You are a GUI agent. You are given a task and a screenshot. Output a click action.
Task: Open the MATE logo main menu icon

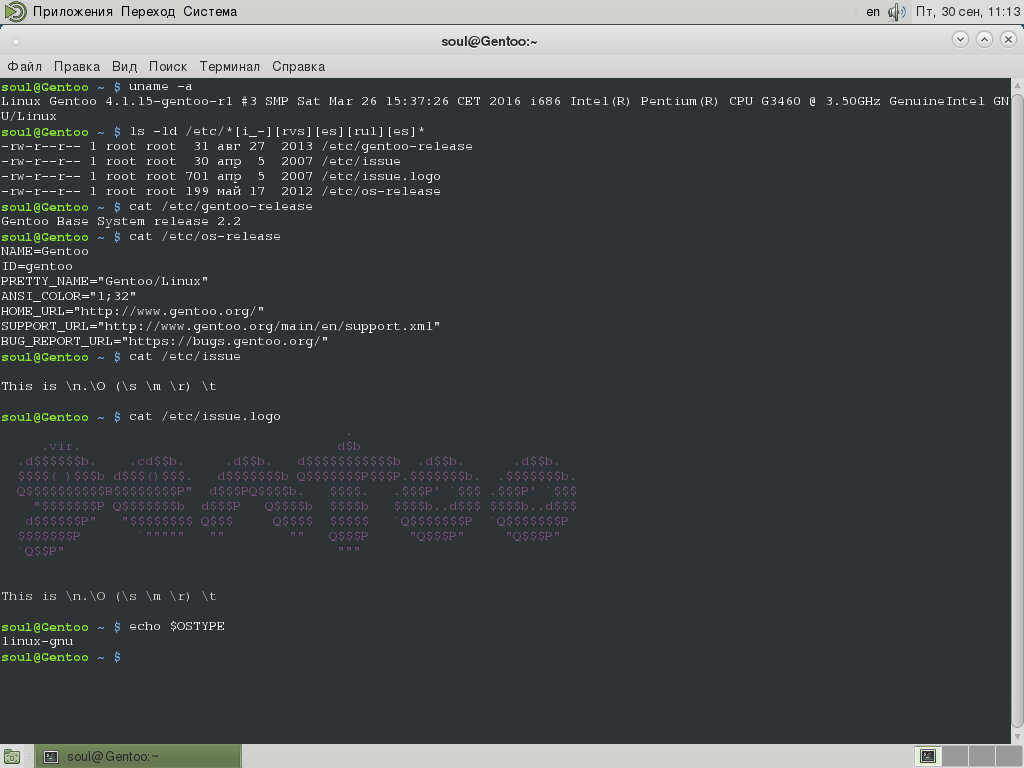tap(15, 11)
